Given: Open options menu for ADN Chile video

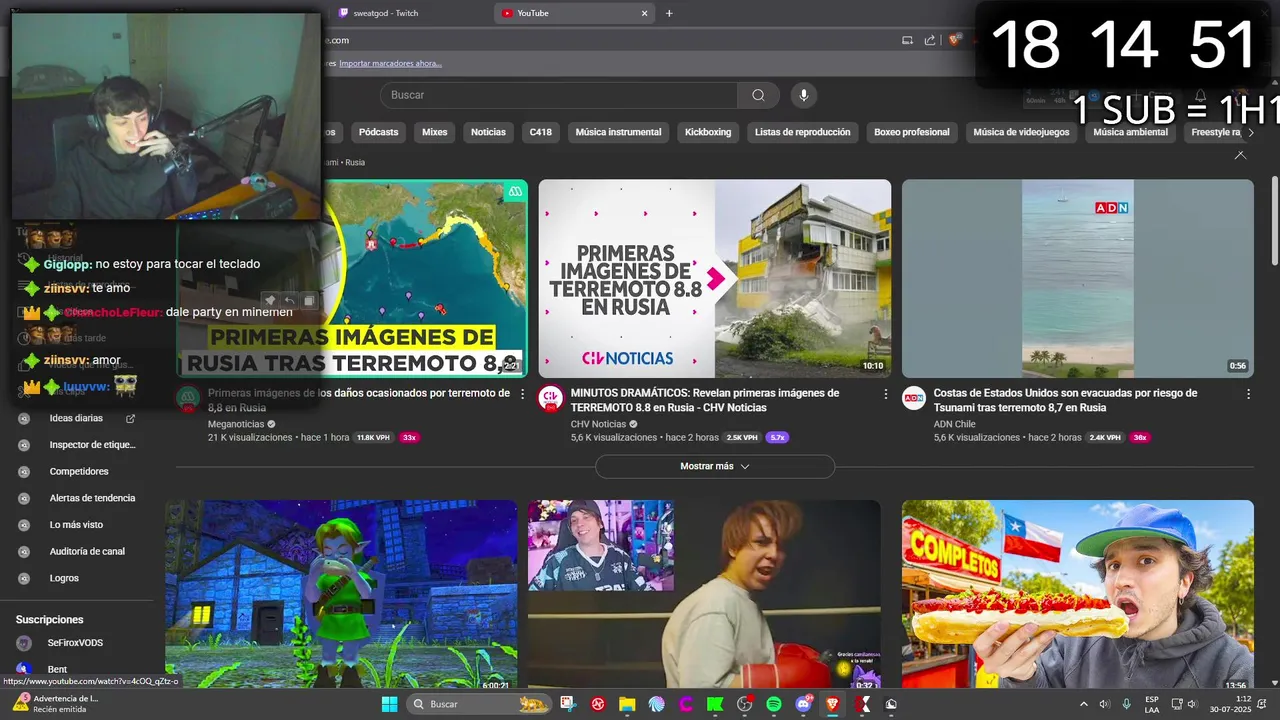Looking at the screenshot, I should tap(1248, 394).
